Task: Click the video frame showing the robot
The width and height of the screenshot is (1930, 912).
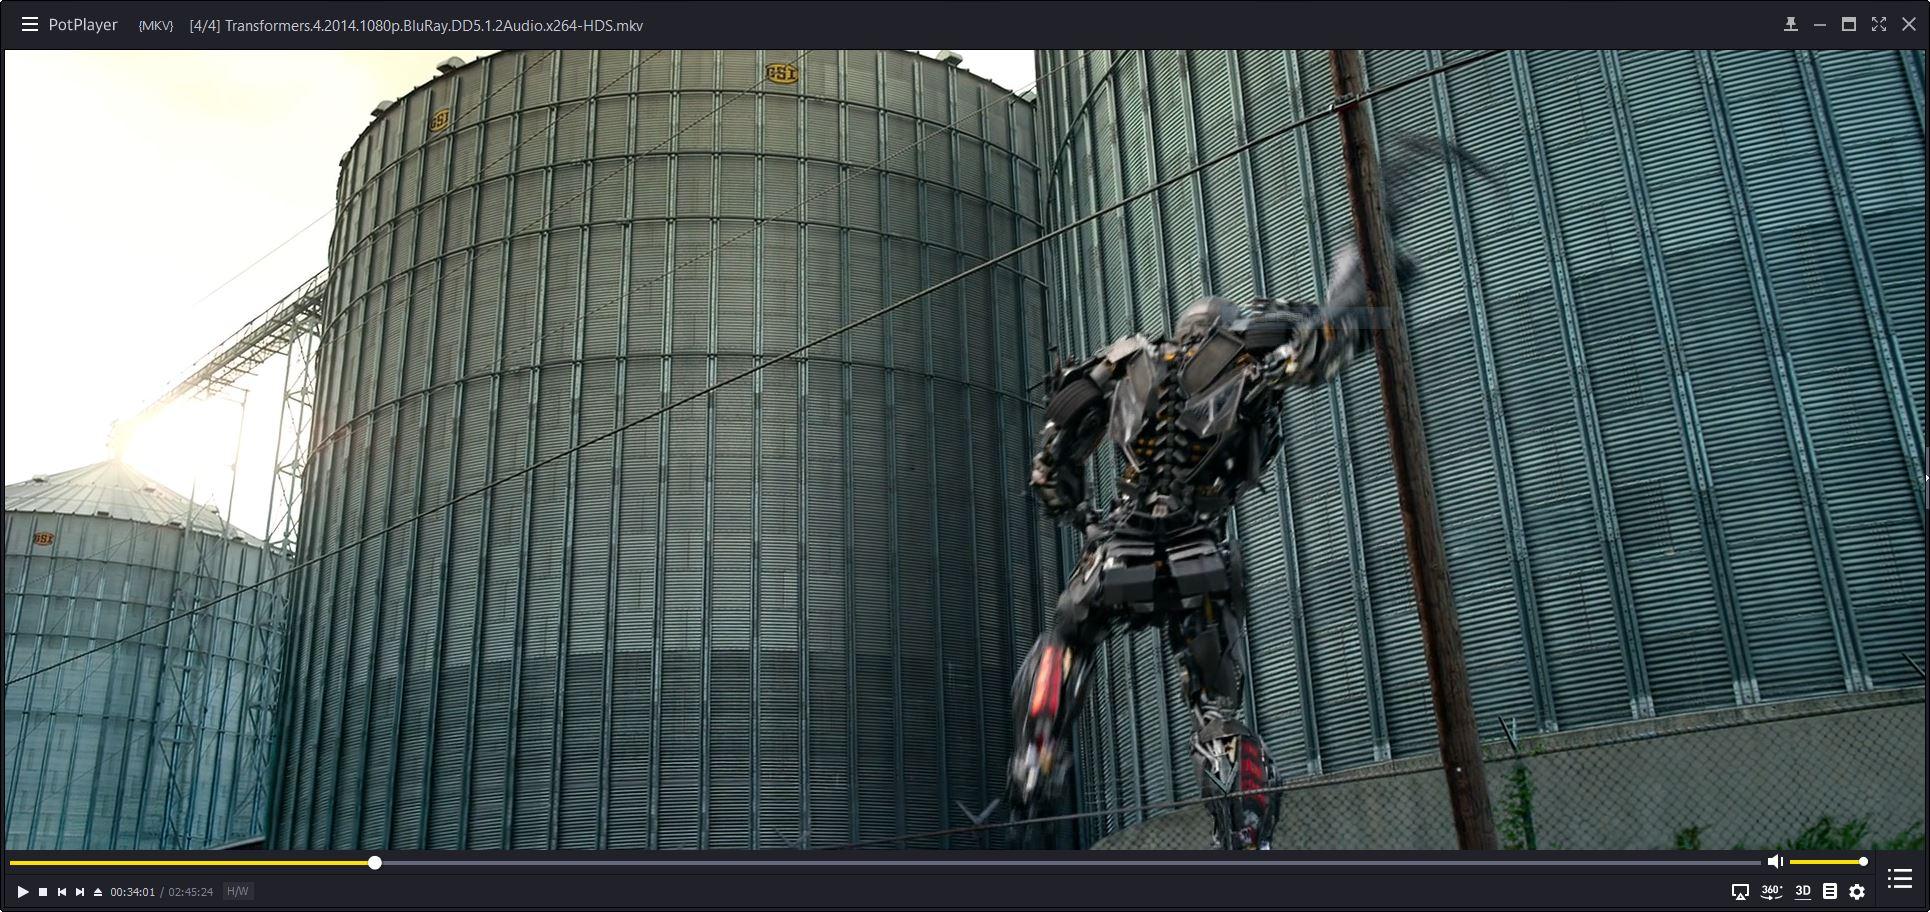Action: [965, 450]
